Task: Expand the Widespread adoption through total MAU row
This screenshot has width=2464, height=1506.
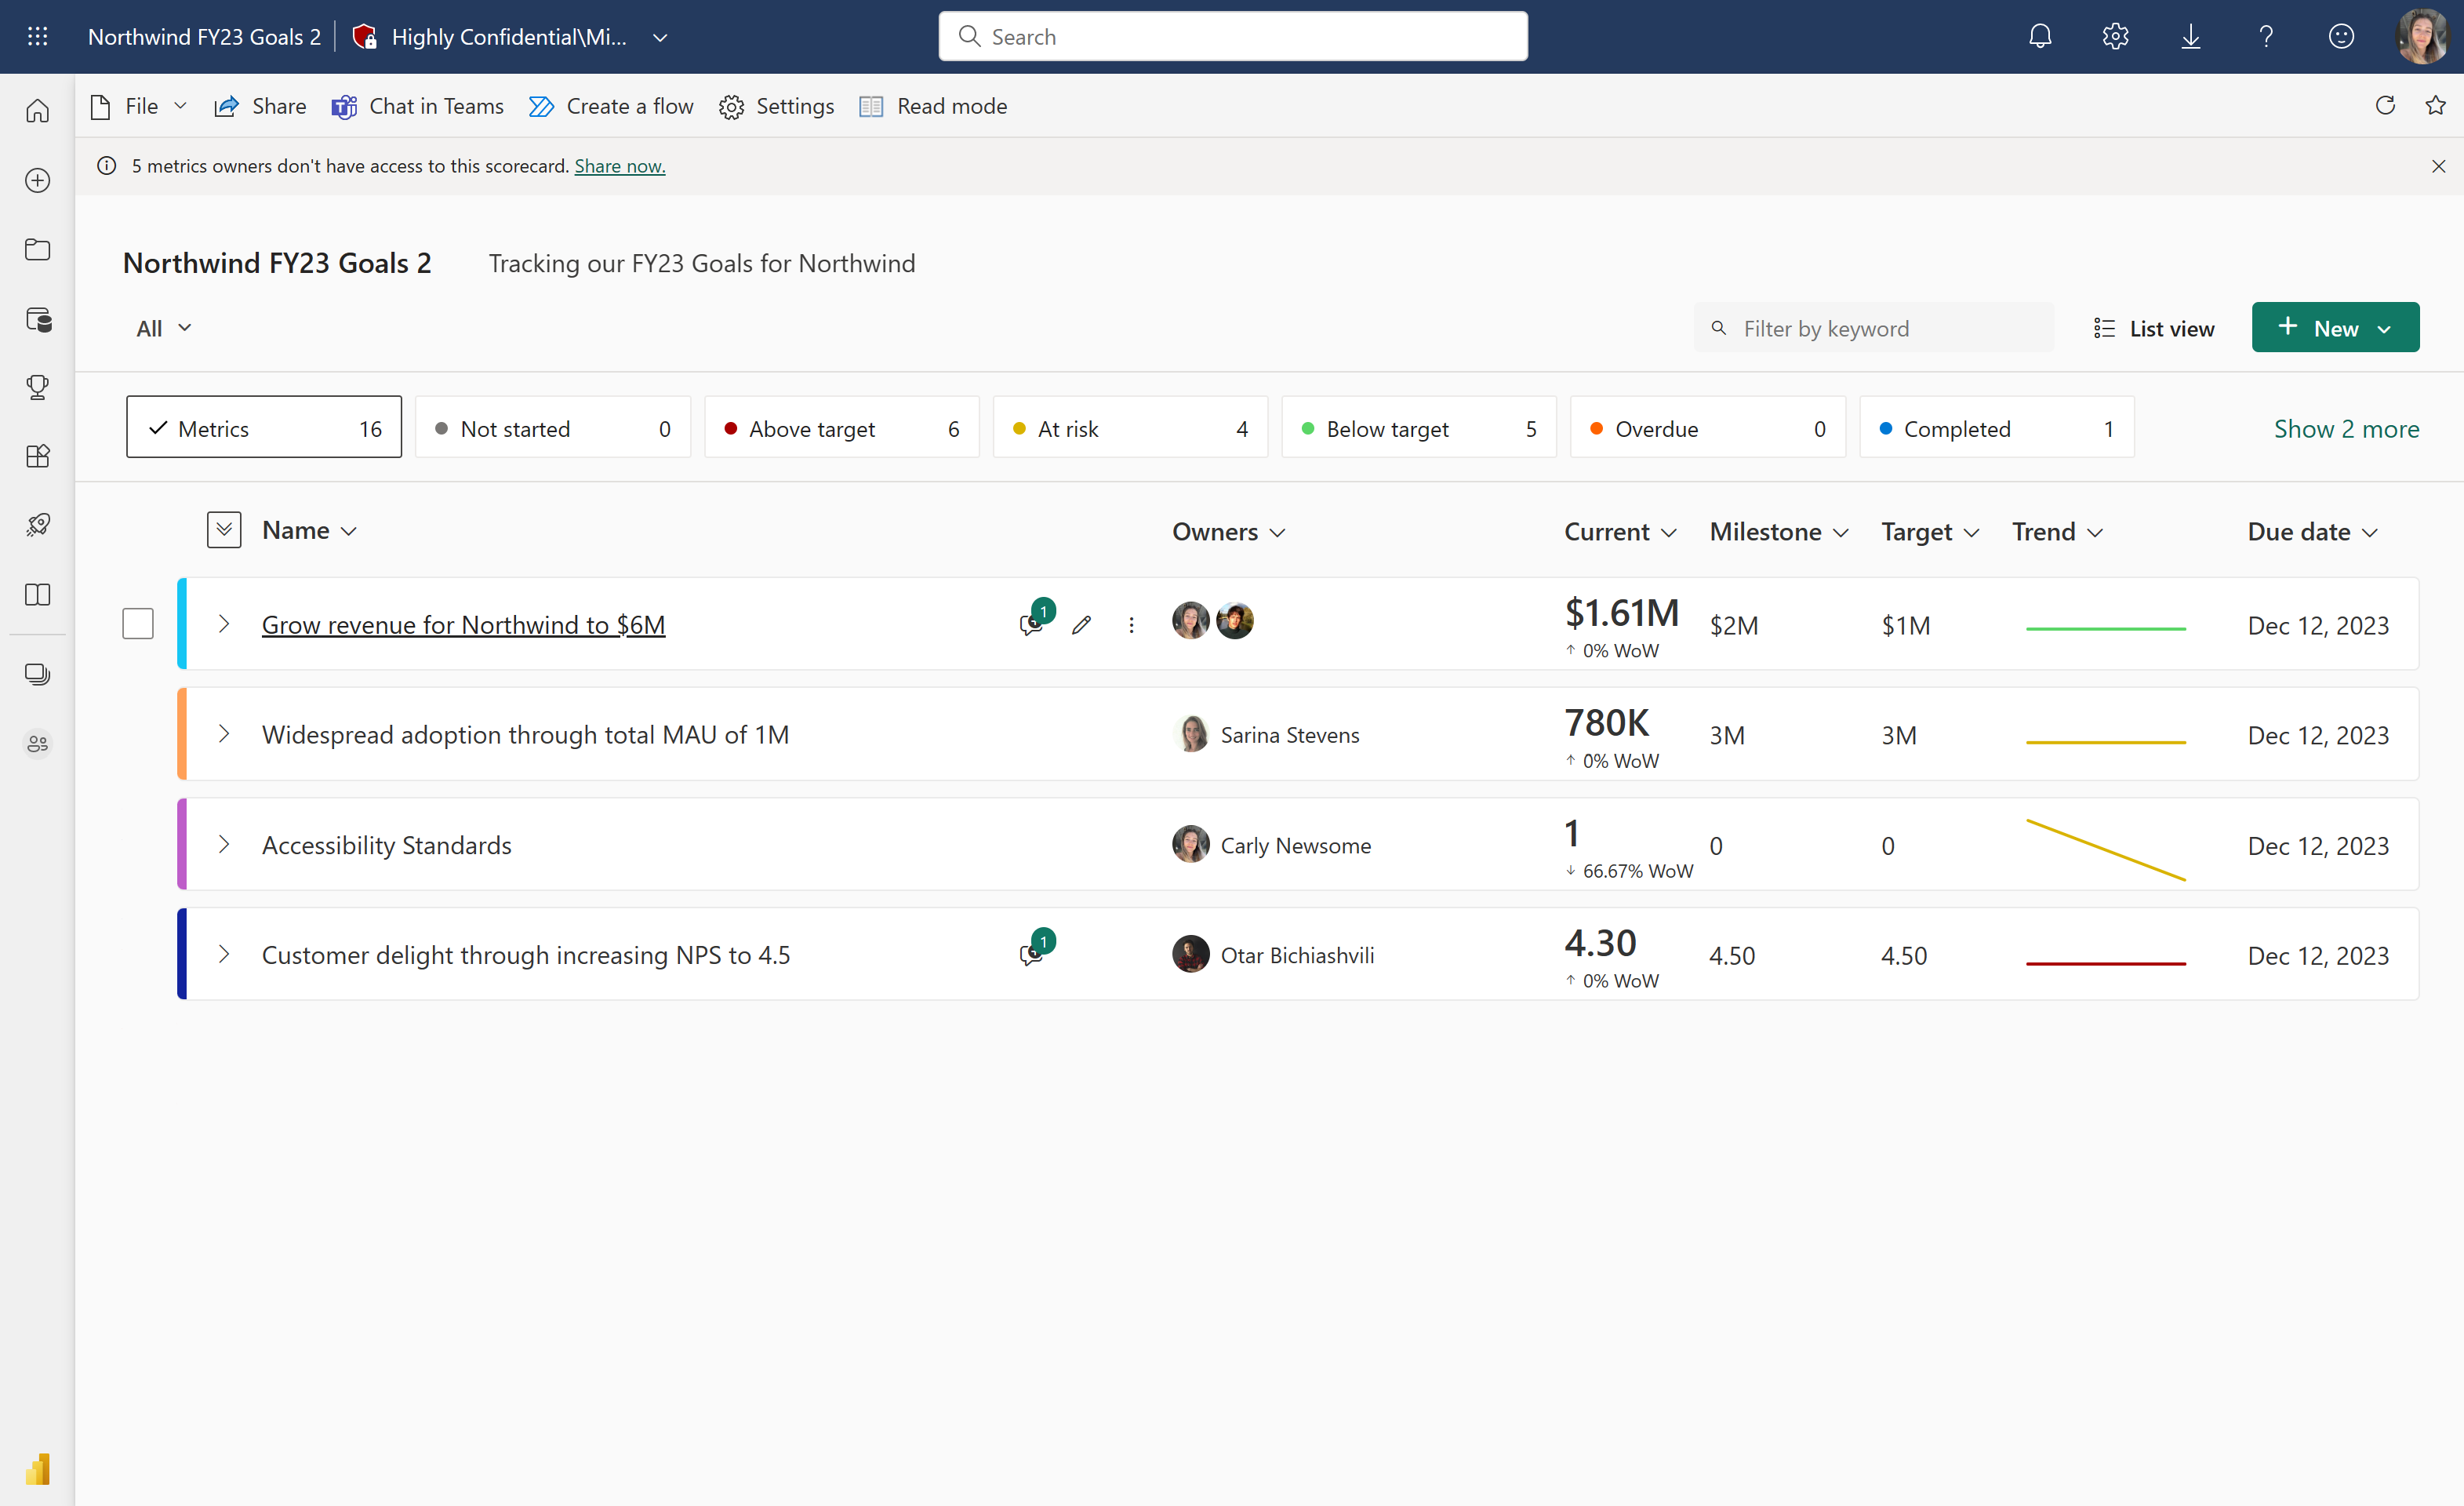Action: 225,733
